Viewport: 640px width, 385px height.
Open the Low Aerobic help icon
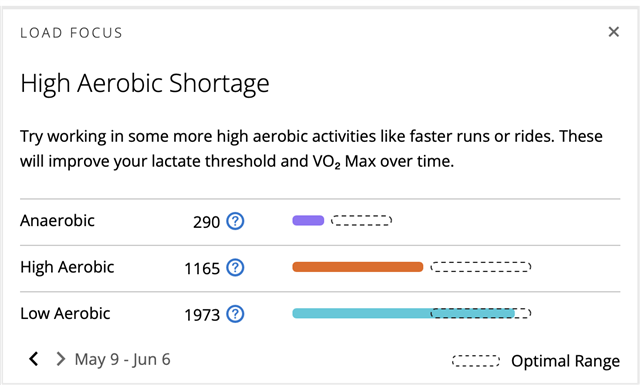coord(236,314)
